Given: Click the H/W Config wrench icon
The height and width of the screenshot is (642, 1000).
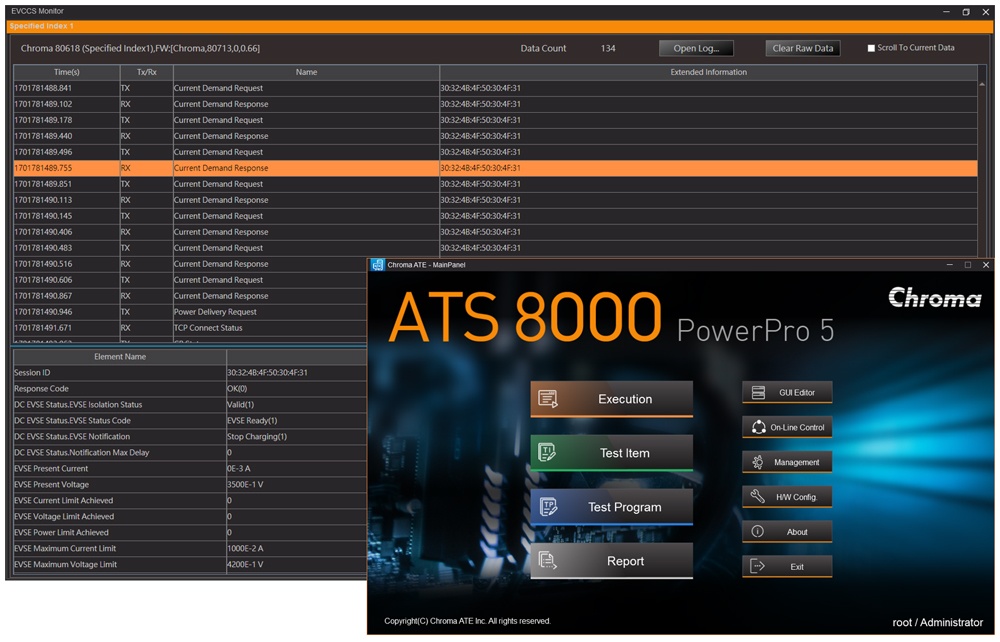Looking at the screenshot, I should (758, 497).
